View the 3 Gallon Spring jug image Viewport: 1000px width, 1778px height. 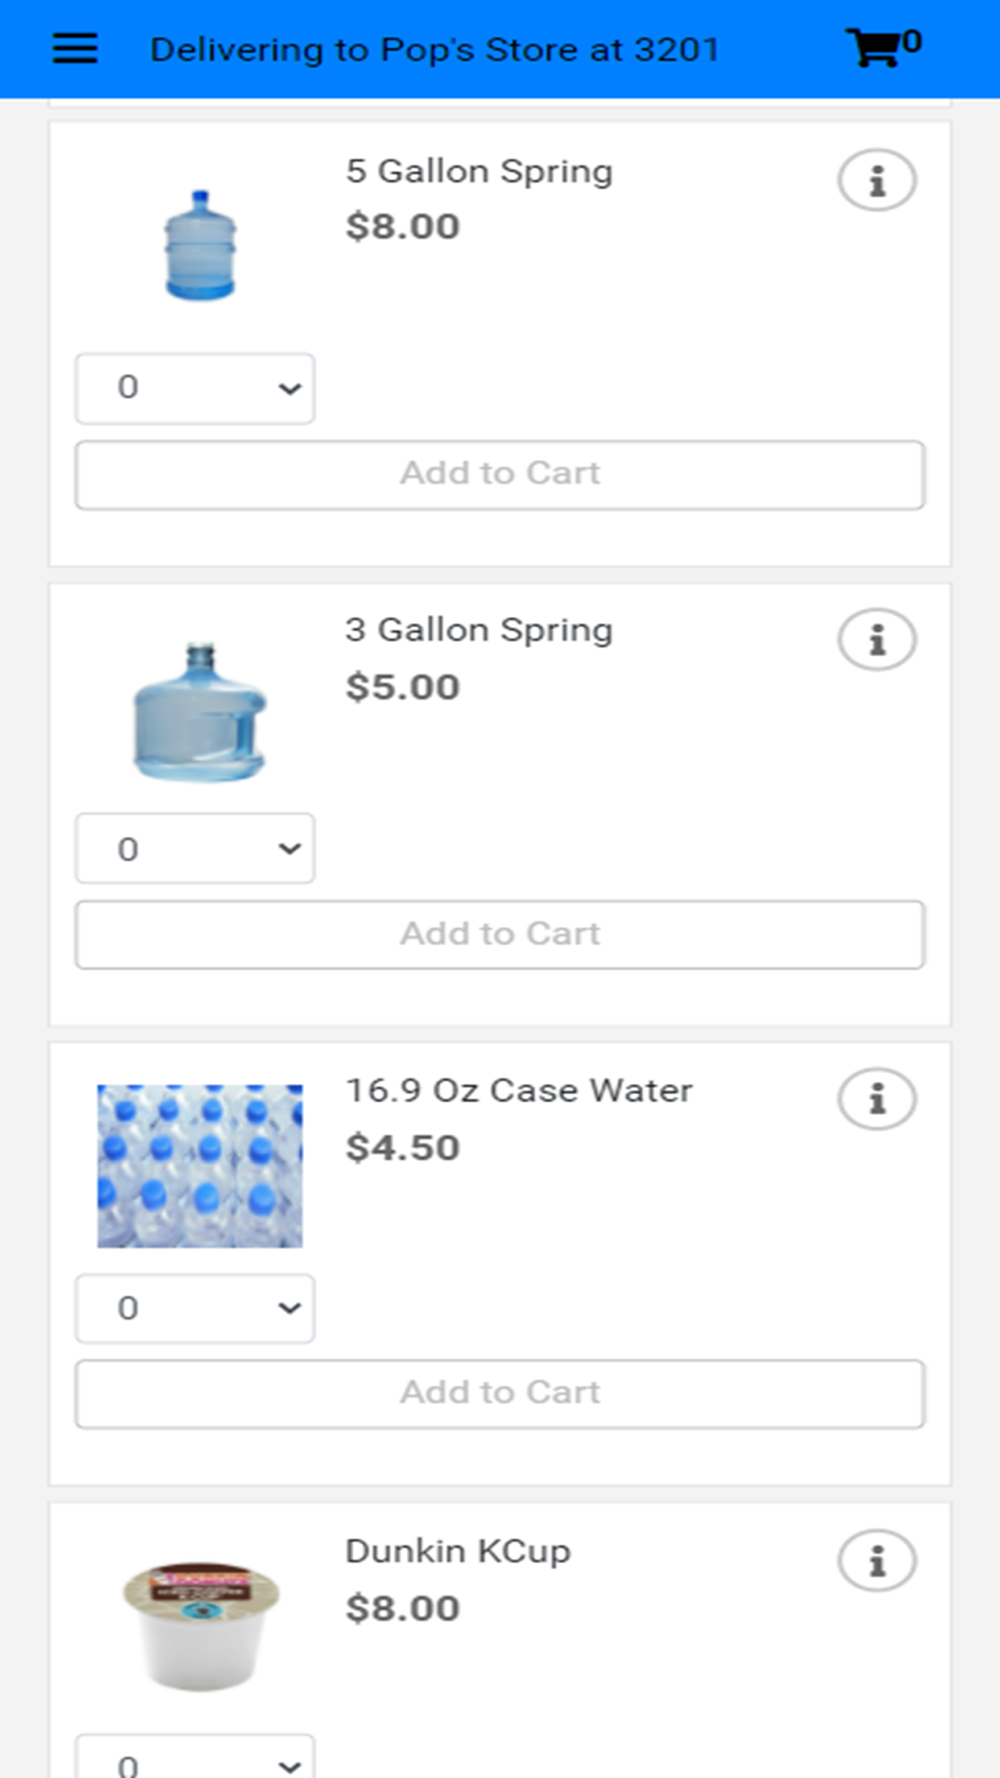point(200,712)
